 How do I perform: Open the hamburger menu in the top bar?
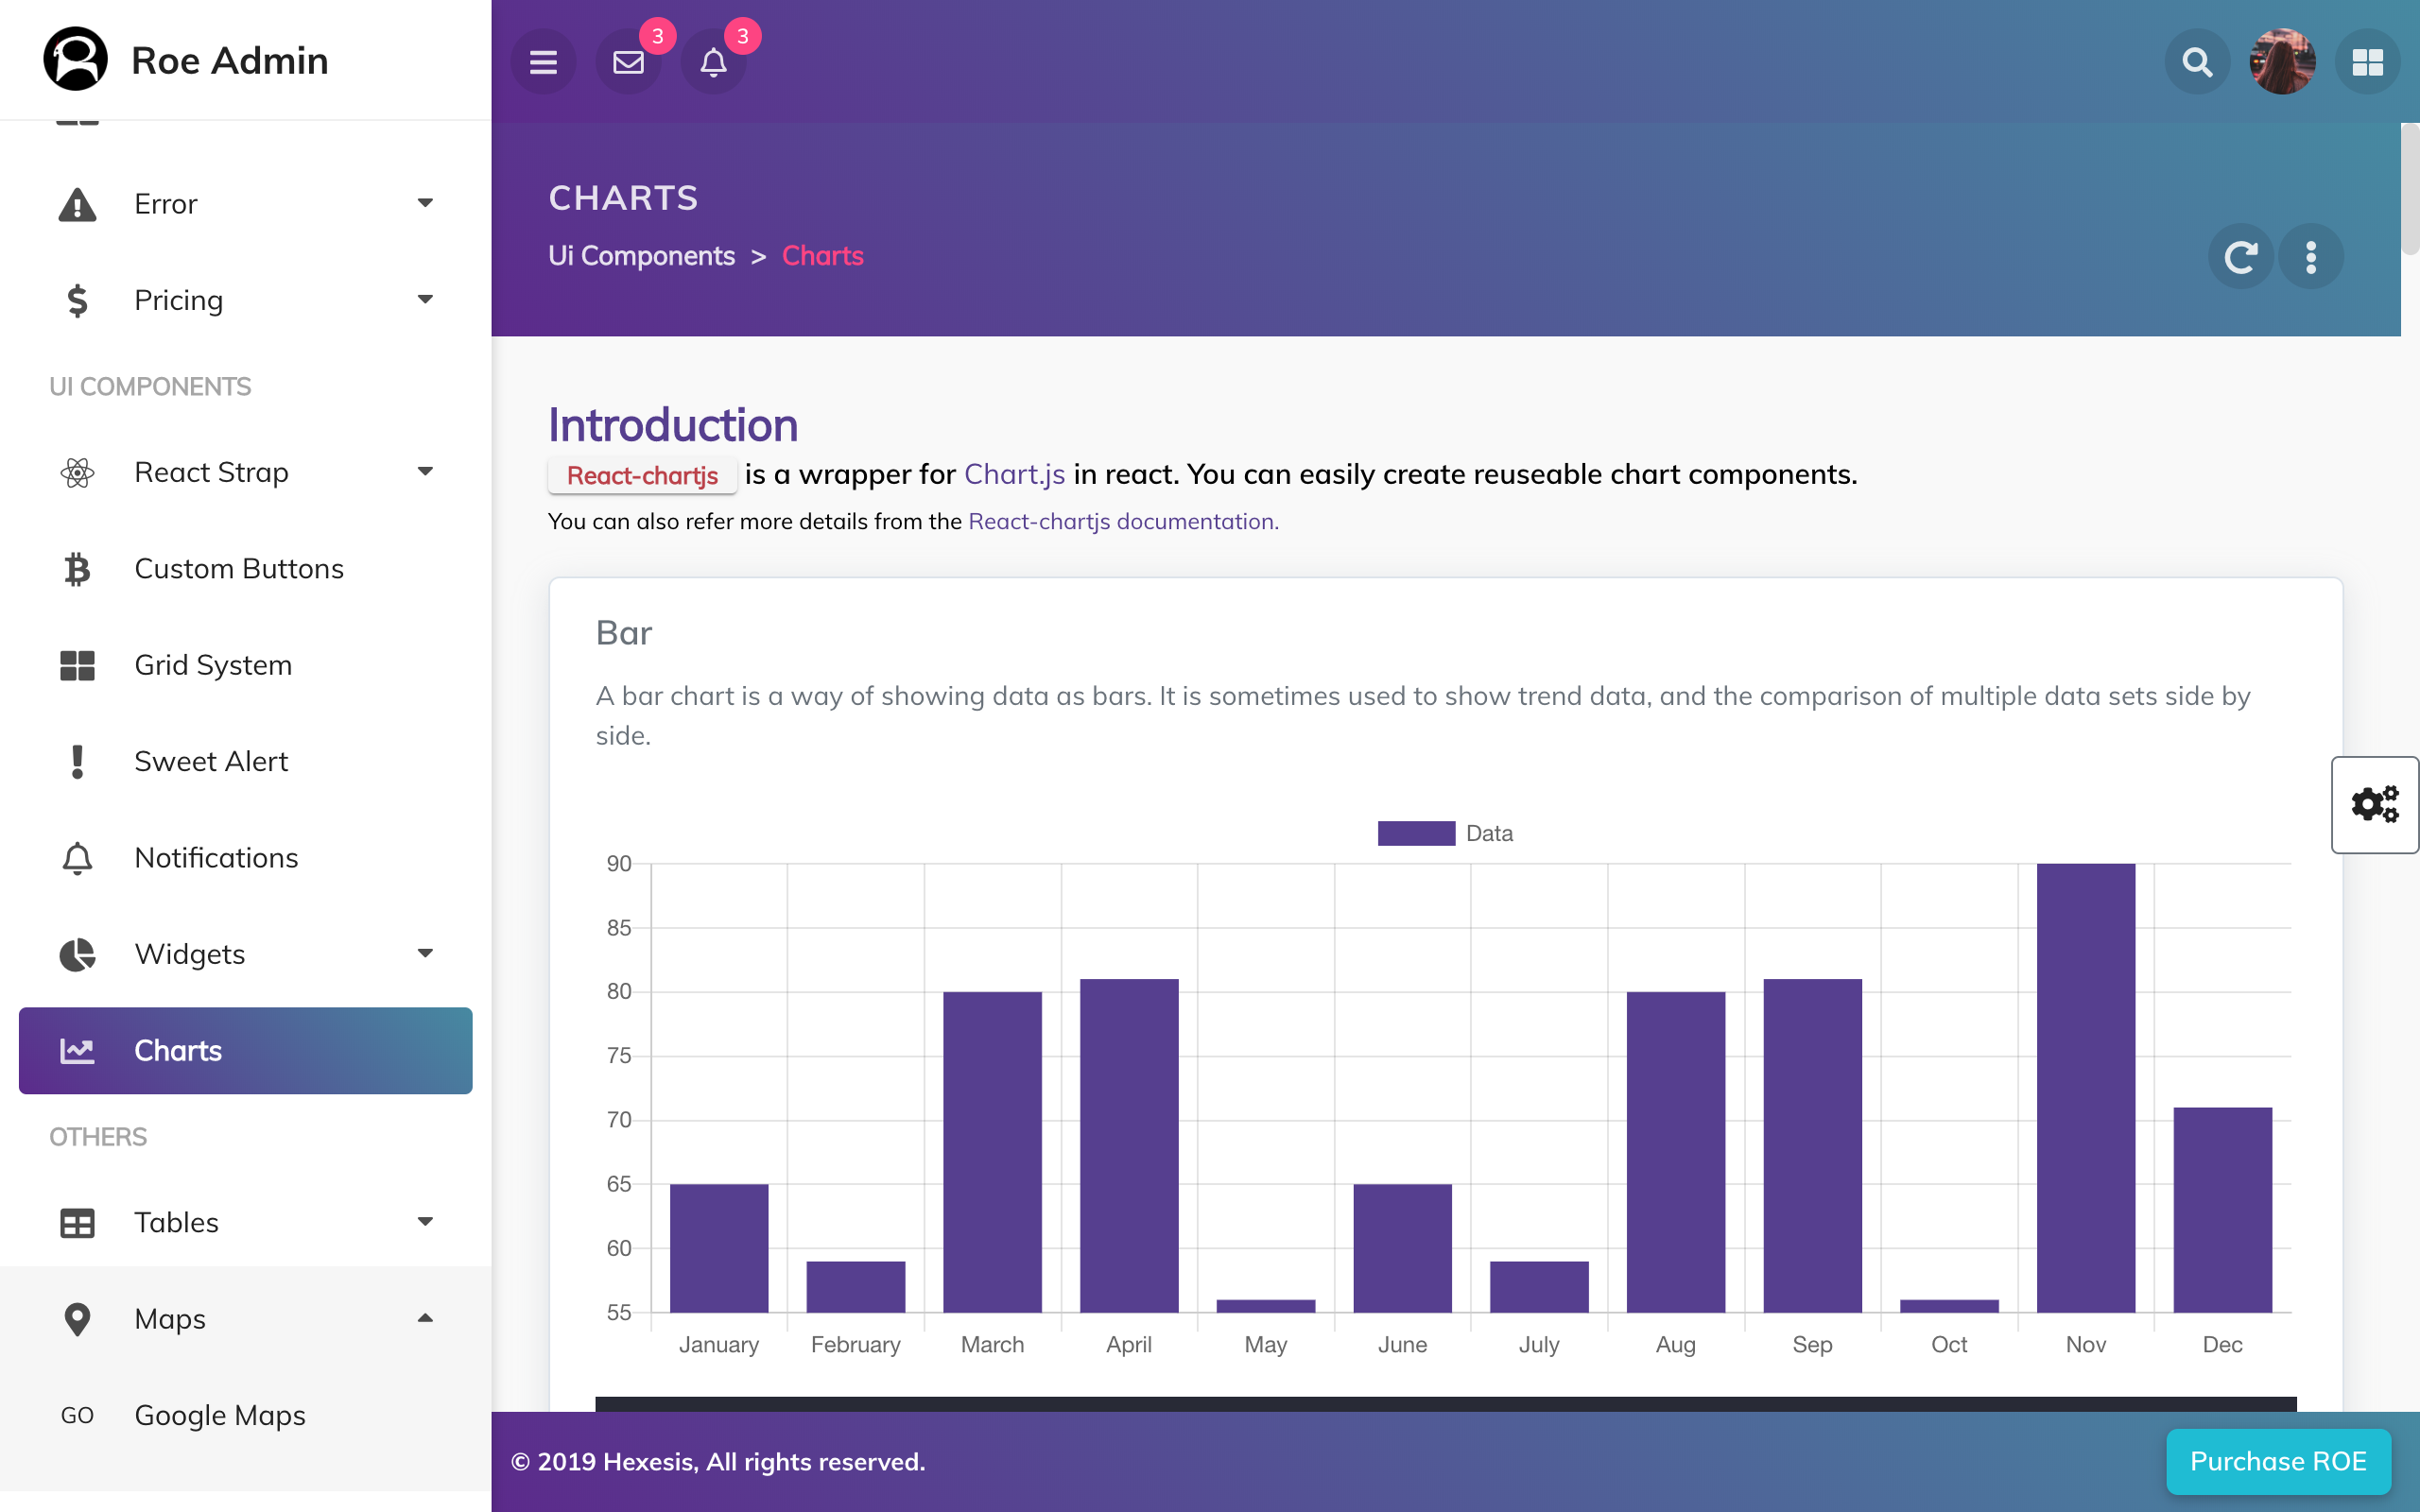click(542, 61)
